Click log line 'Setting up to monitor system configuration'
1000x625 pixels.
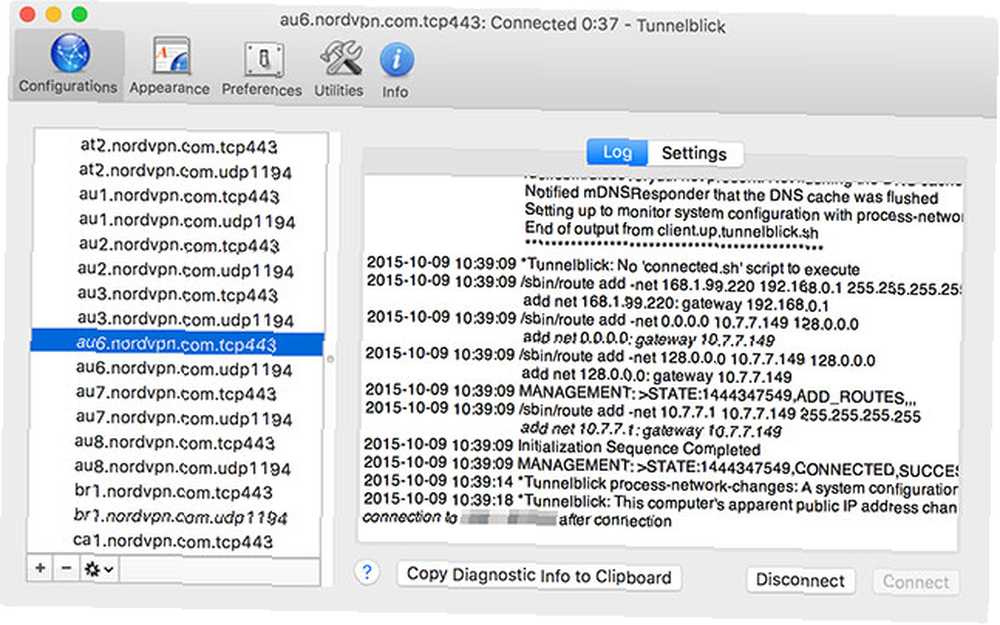[x=743, y=212]
